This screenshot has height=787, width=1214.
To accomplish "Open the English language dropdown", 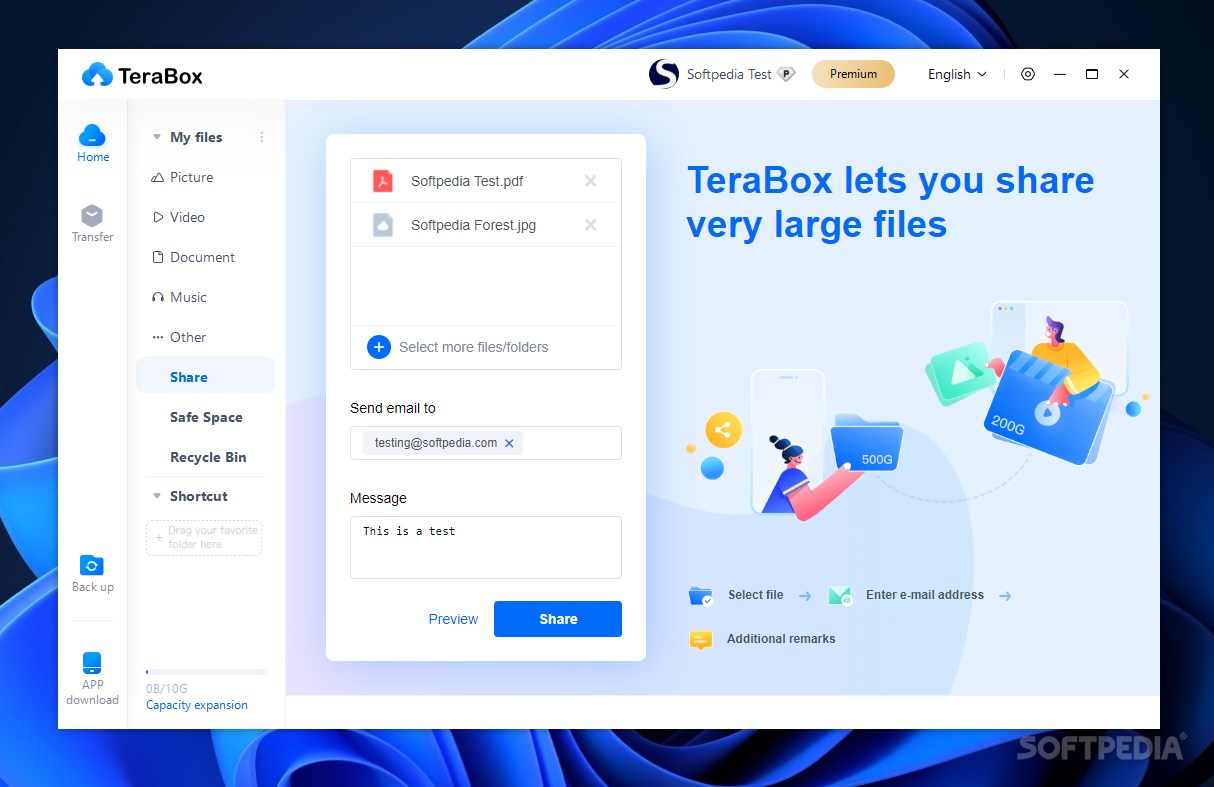I will tap(957, 74).
